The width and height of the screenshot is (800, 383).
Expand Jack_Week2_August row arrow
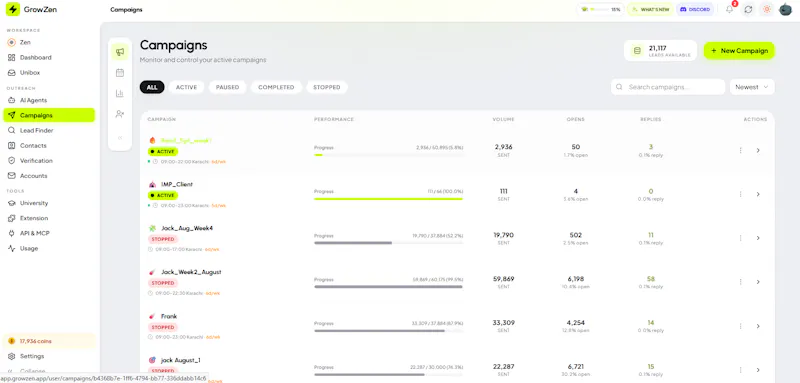(x=758, y=282)
